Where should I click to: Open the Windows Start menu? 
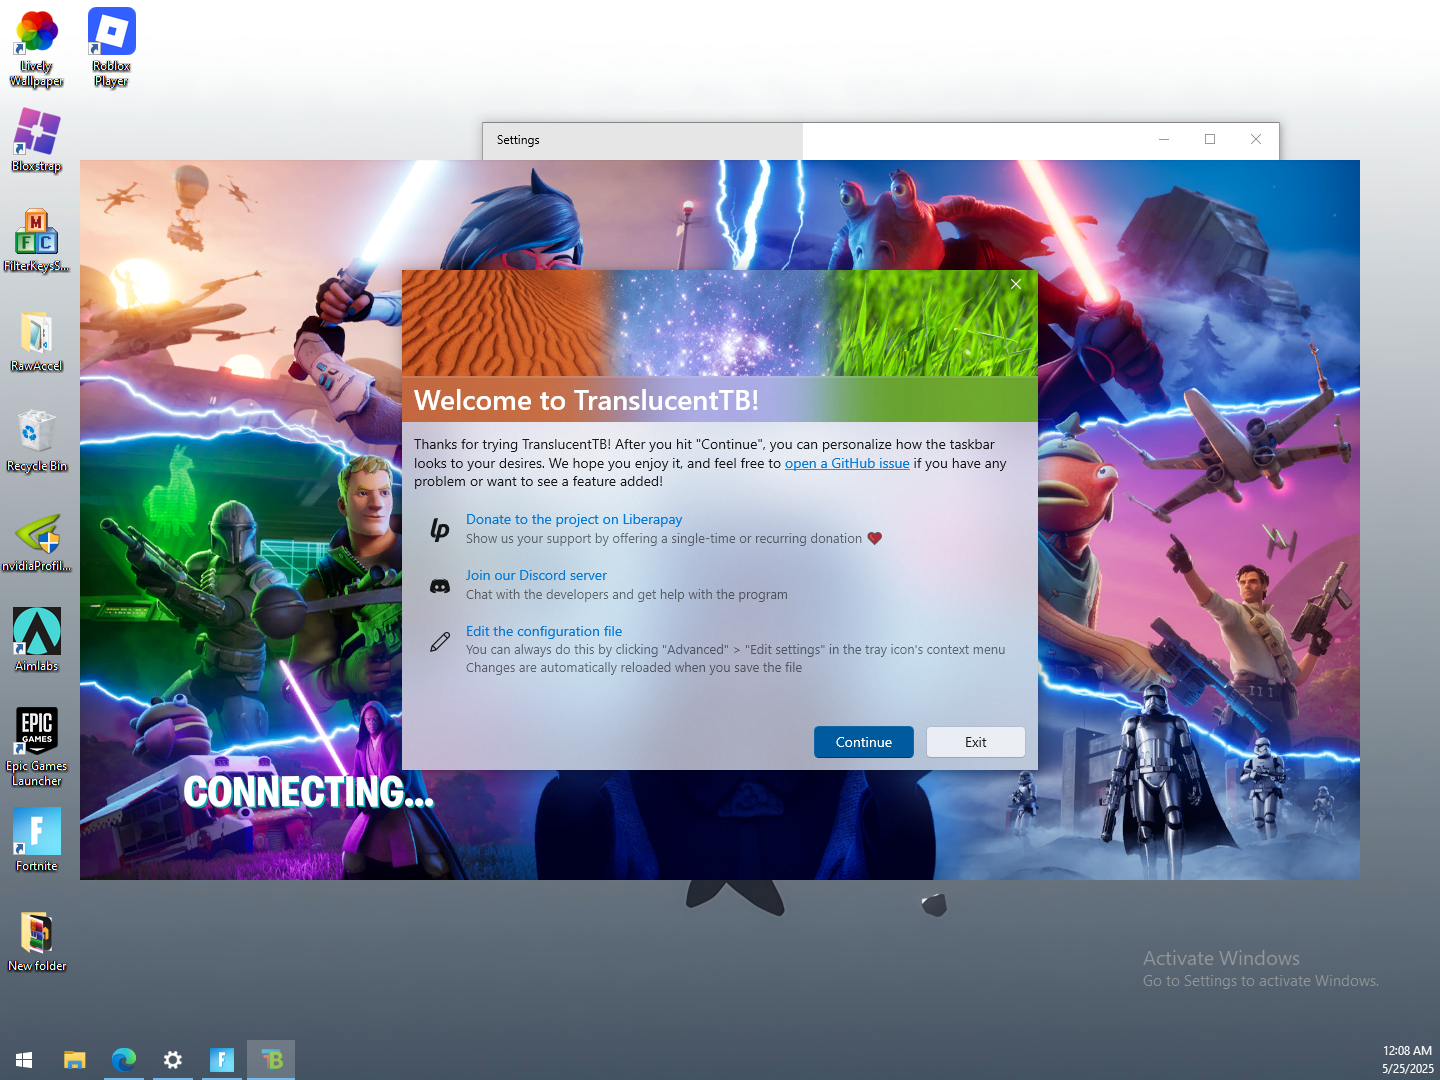click(x=24, y=1060)
